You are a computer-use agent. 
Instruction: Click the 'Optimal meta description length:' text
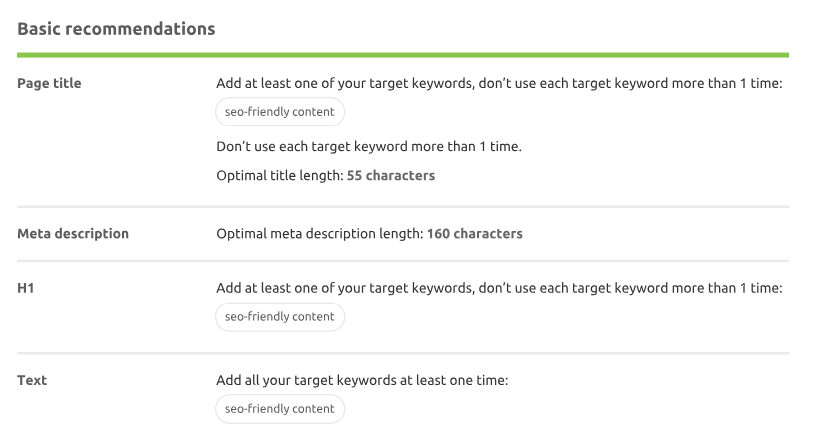320,234
